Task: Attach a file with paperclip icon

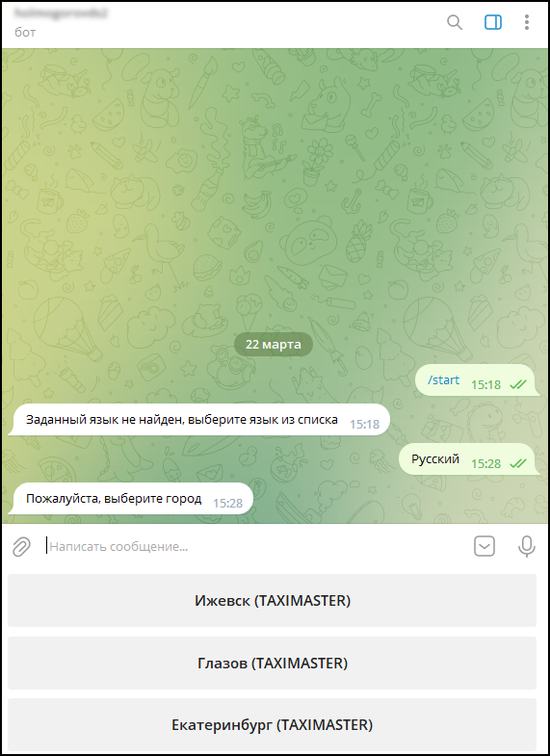Action: [21, 547]
